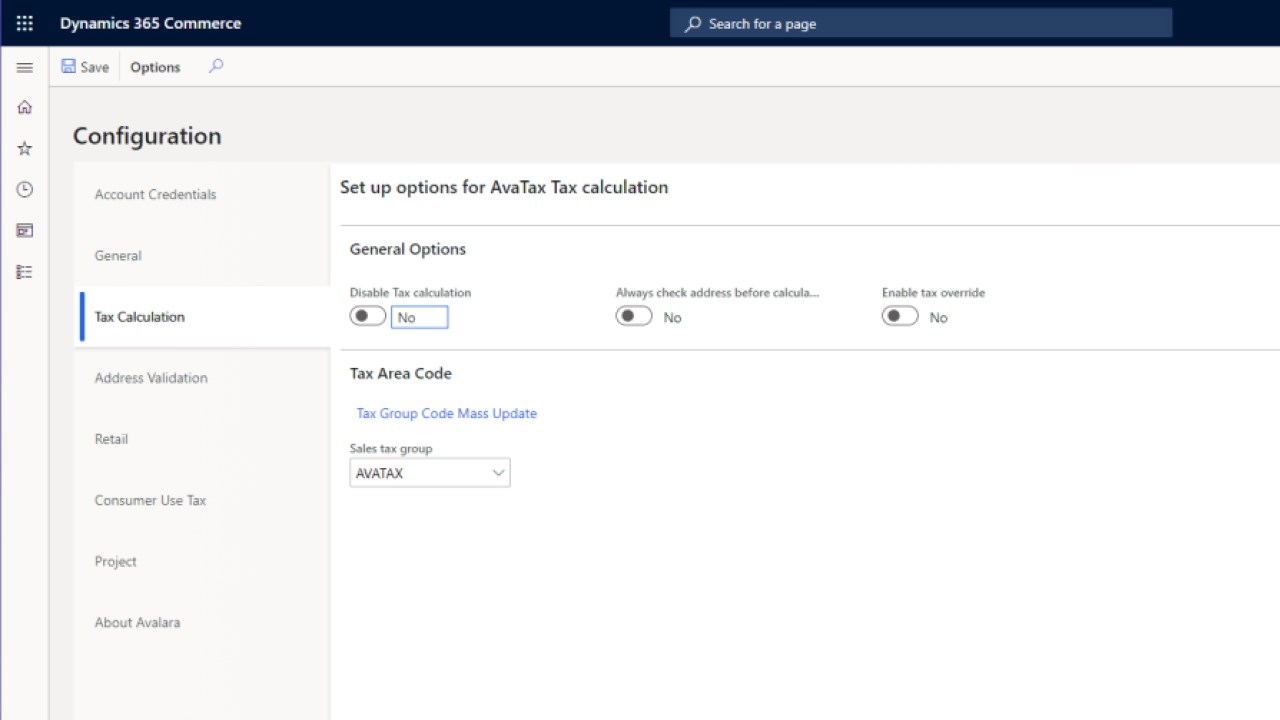Click the focused 'No' value box

[419, 317]
